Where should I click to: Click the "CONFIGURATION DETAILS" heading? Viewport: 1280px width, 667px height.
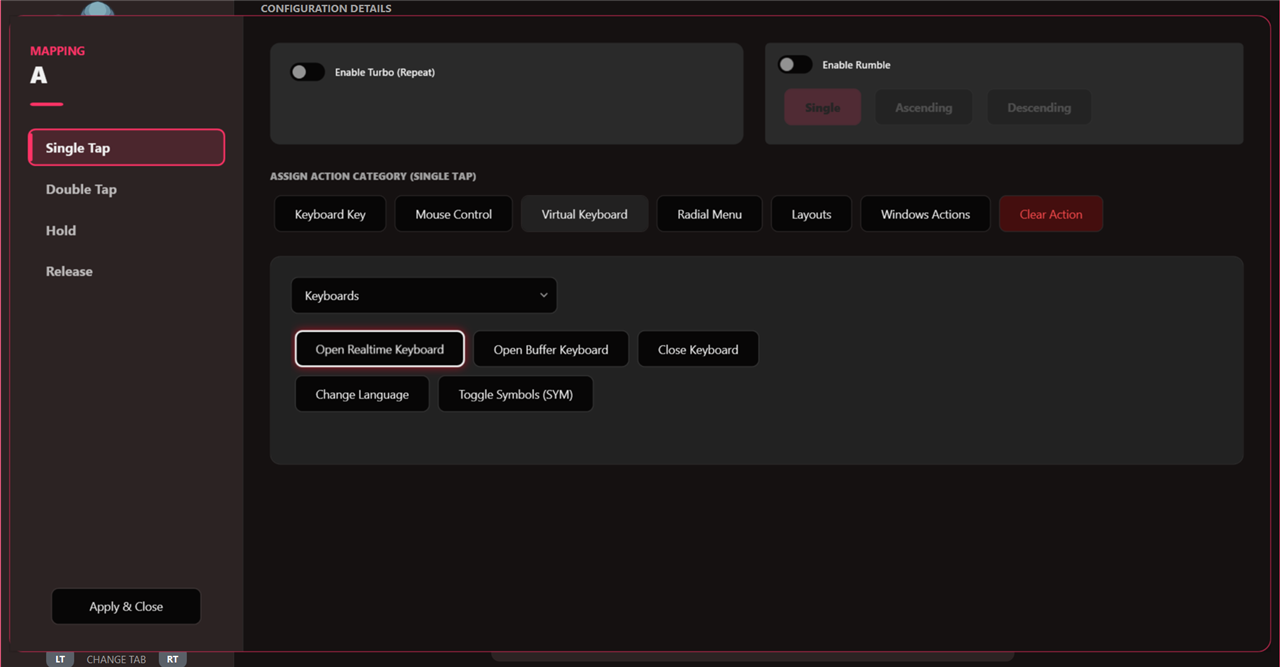(326, 9)
